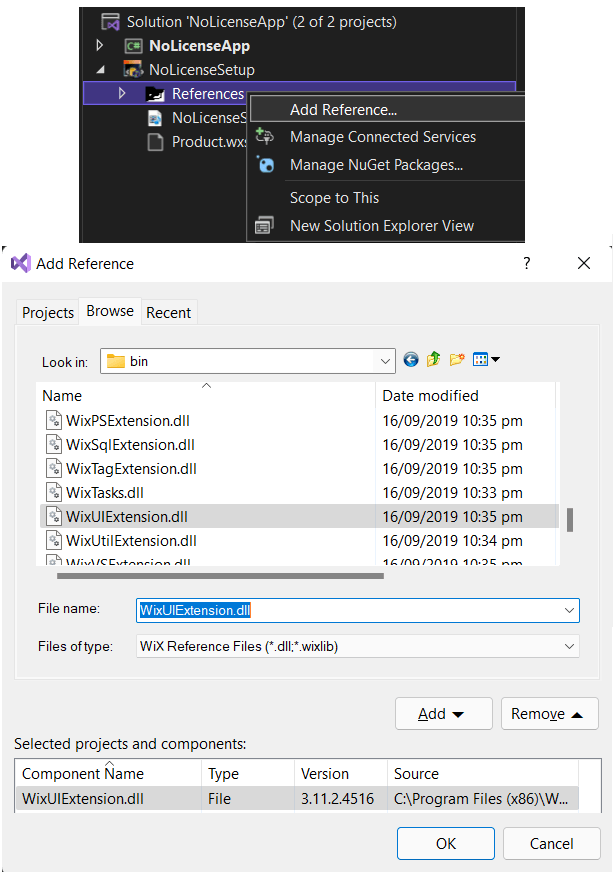Click the back navigation arrow icon
614x875 pixels.
pos(411,359)
